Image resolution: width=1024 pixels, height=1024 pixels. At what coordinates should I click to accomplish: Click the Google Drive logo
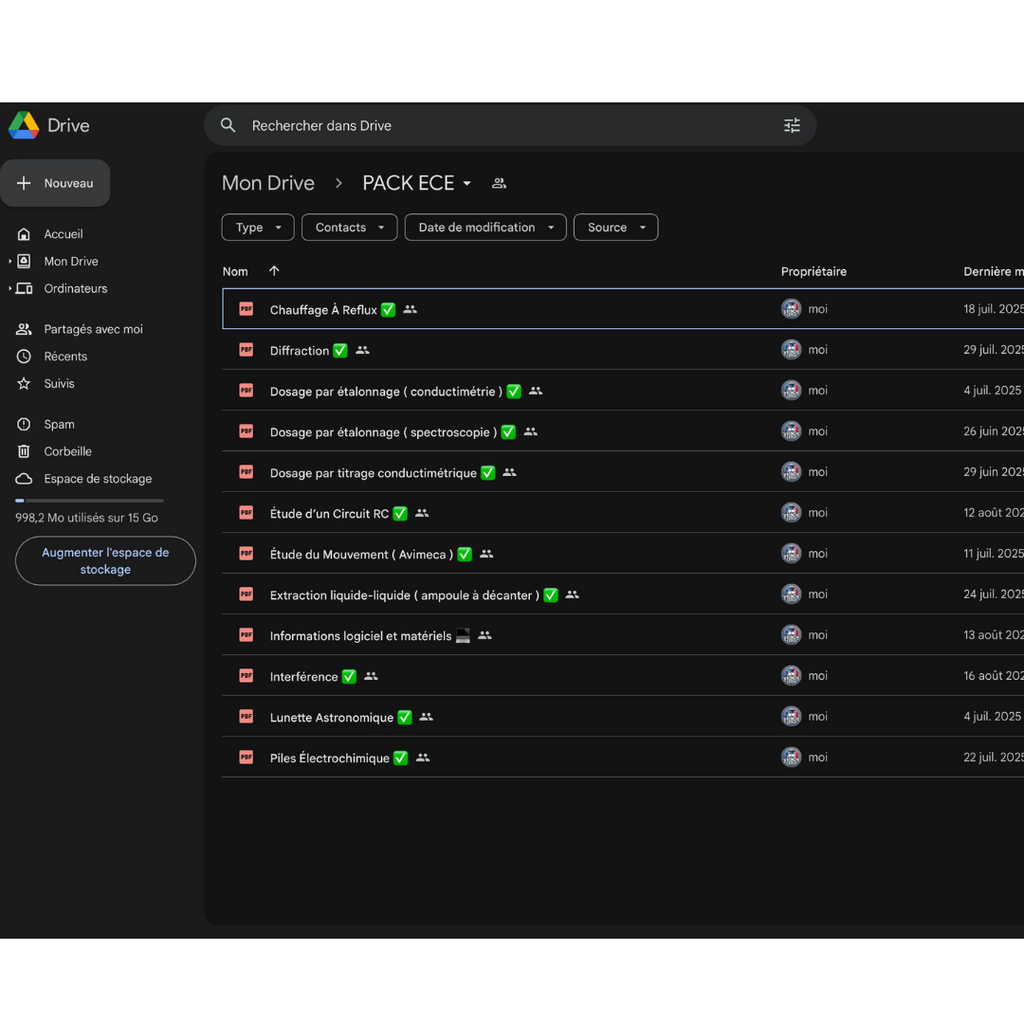(24, 125)
